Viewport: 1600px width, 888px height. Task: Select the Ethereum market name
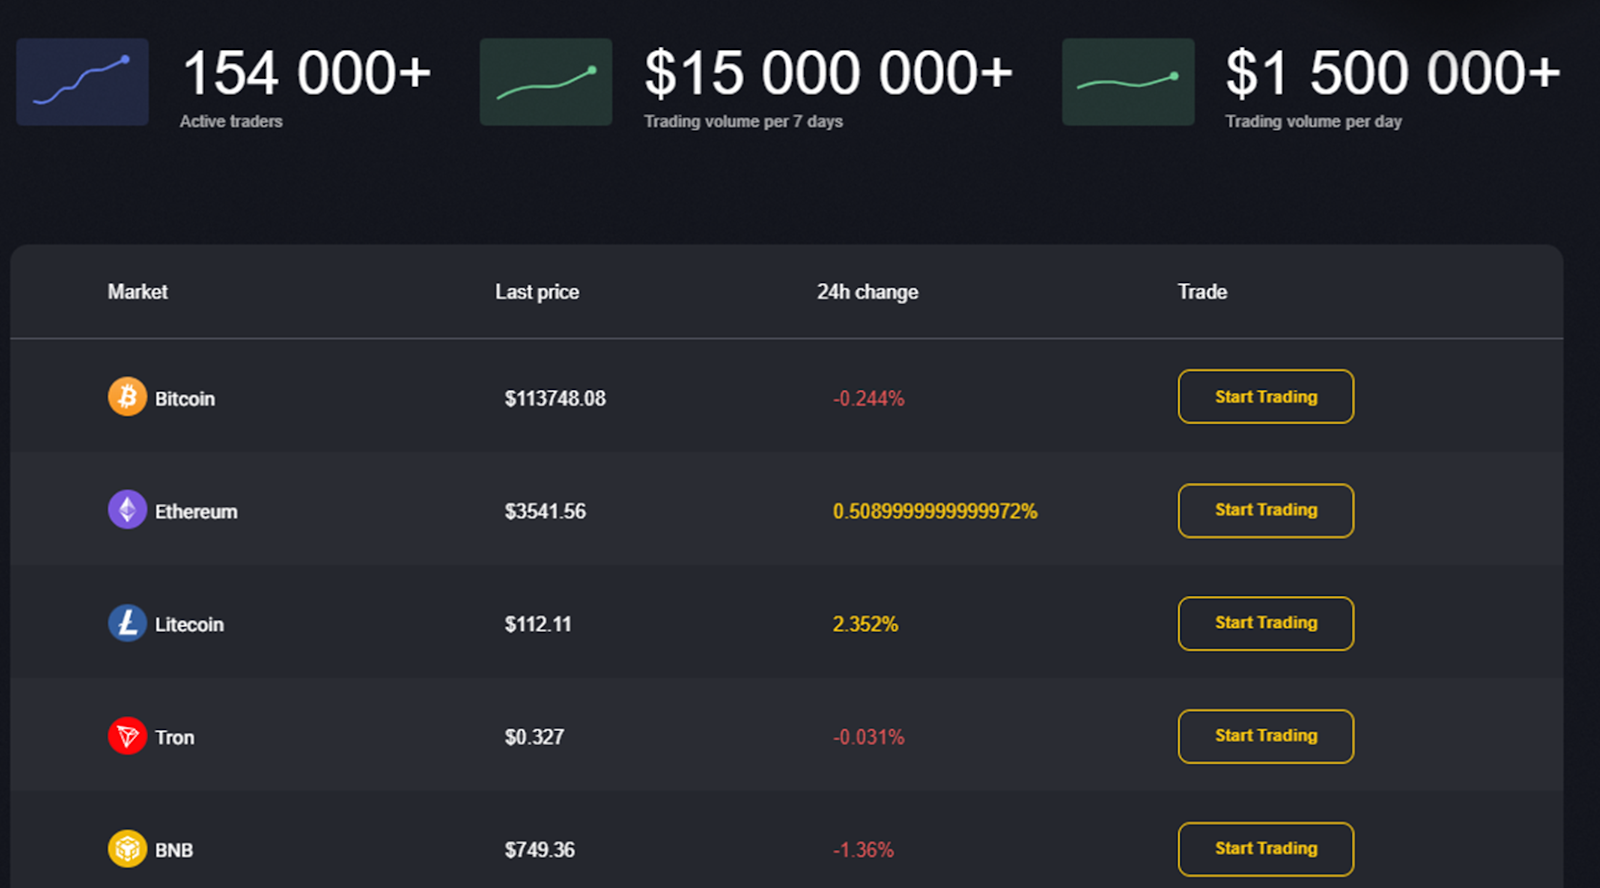[x=196, y=512]
